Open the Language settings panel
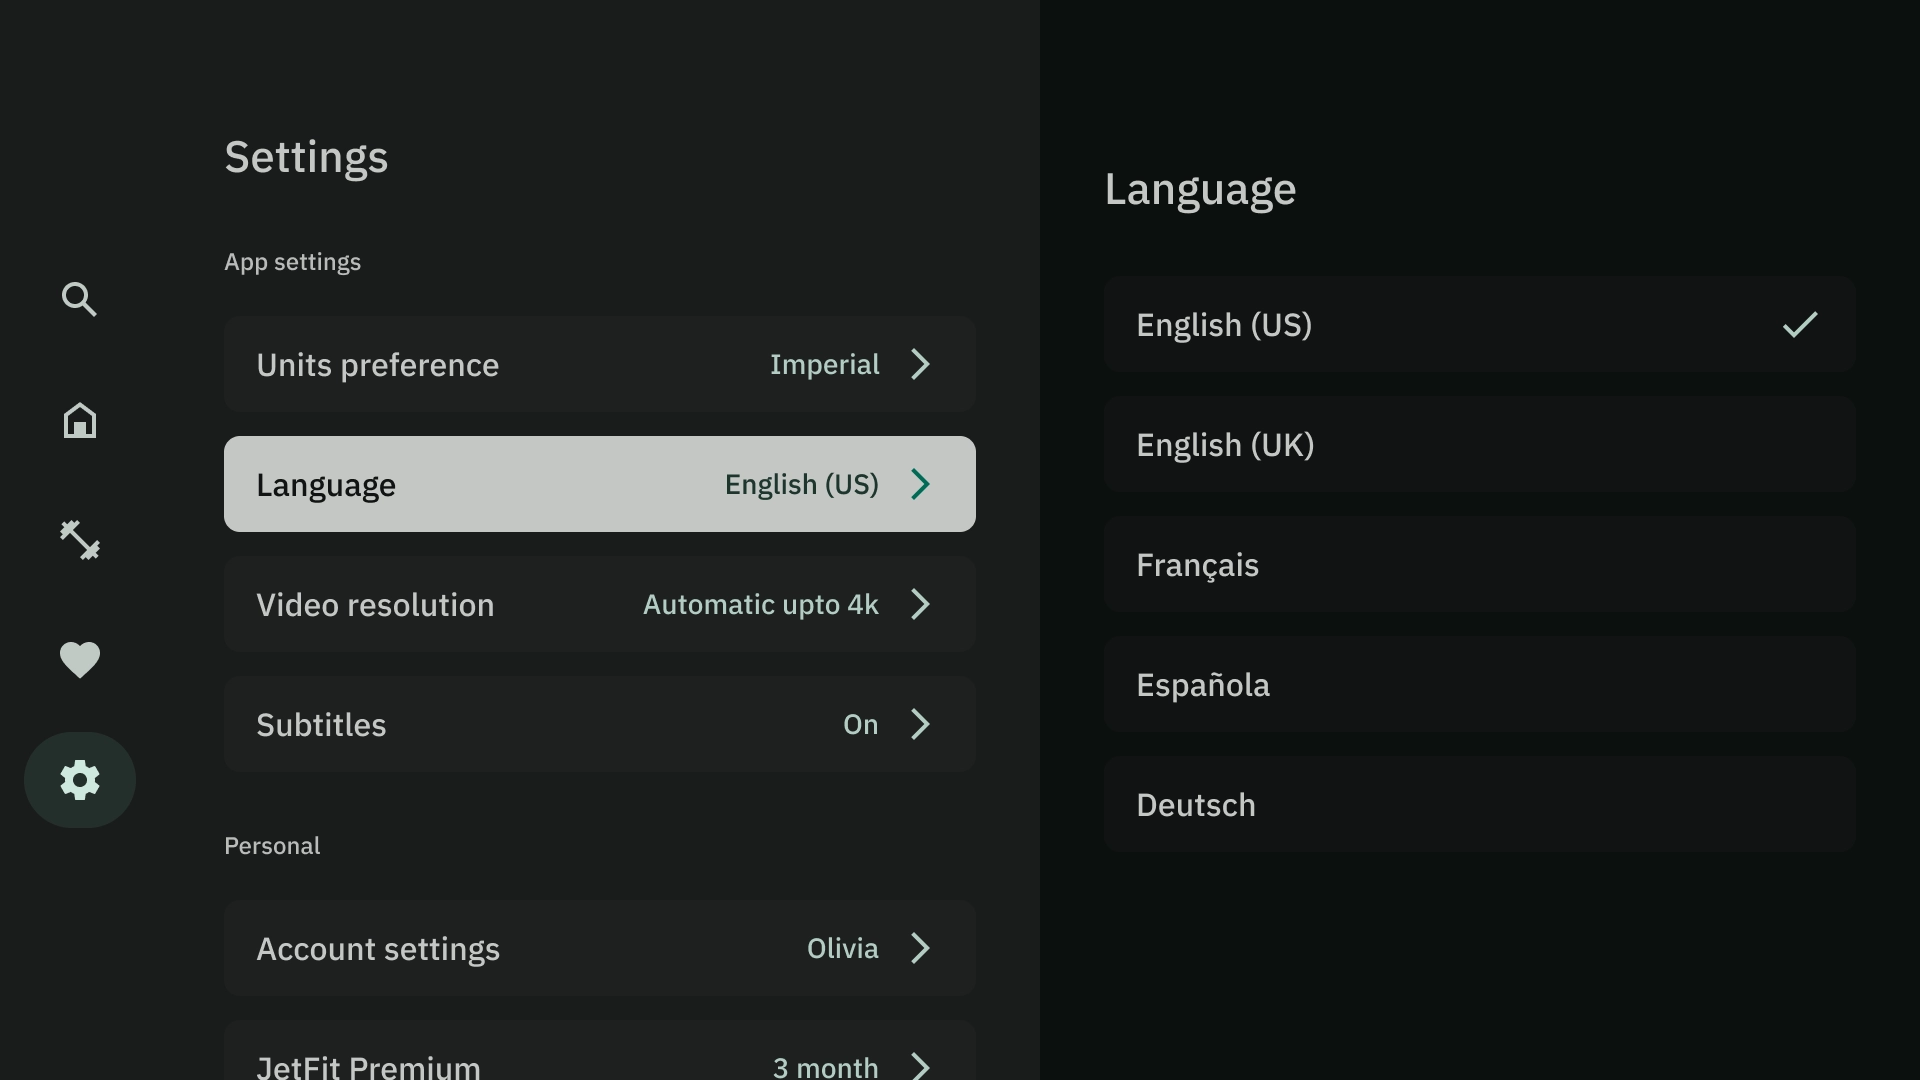The image size is (1920, 1080). point(600,484)
